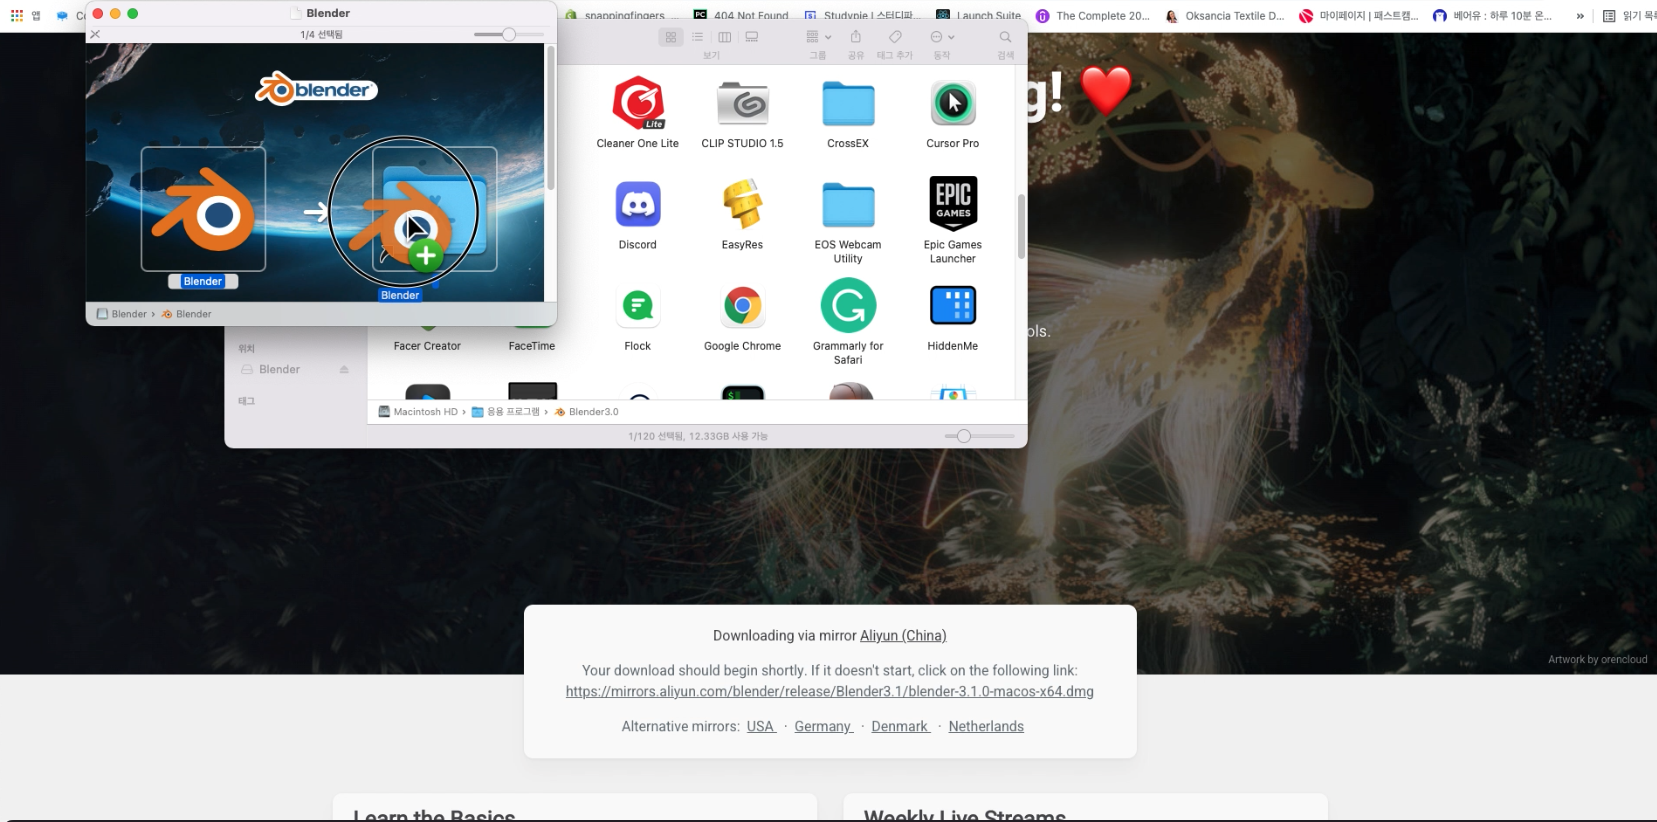Adjust the icon size slider in Blender window
Screen dimensions: 1657x822
tap(509, 34)
